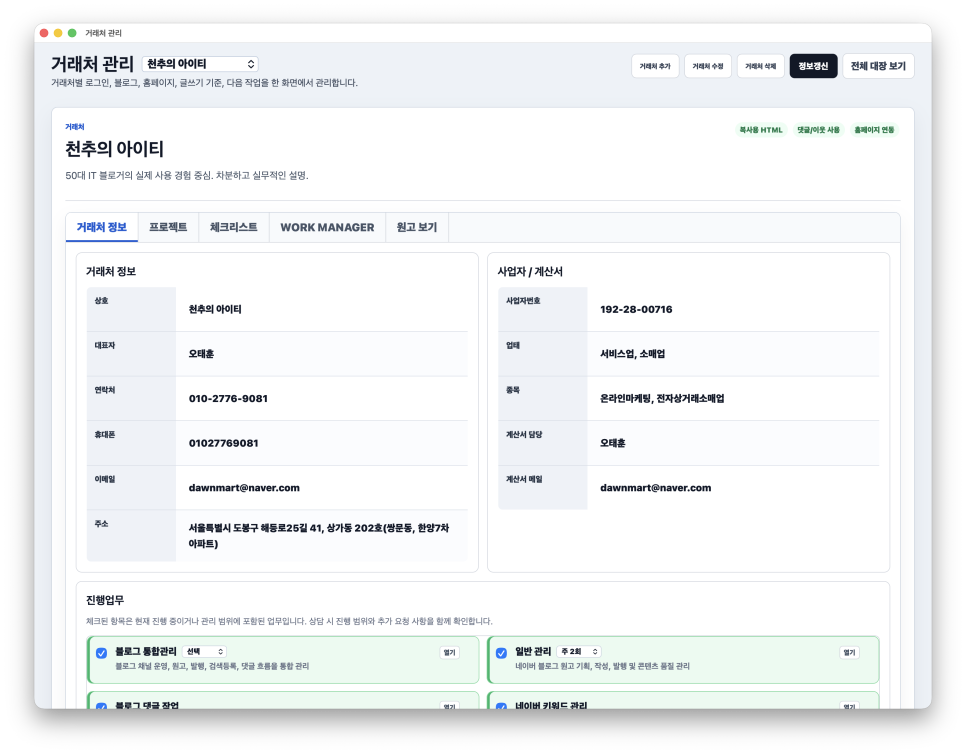Click the 사업자 / 계산서 section title

pyautogui.click(x=530, y=272)
